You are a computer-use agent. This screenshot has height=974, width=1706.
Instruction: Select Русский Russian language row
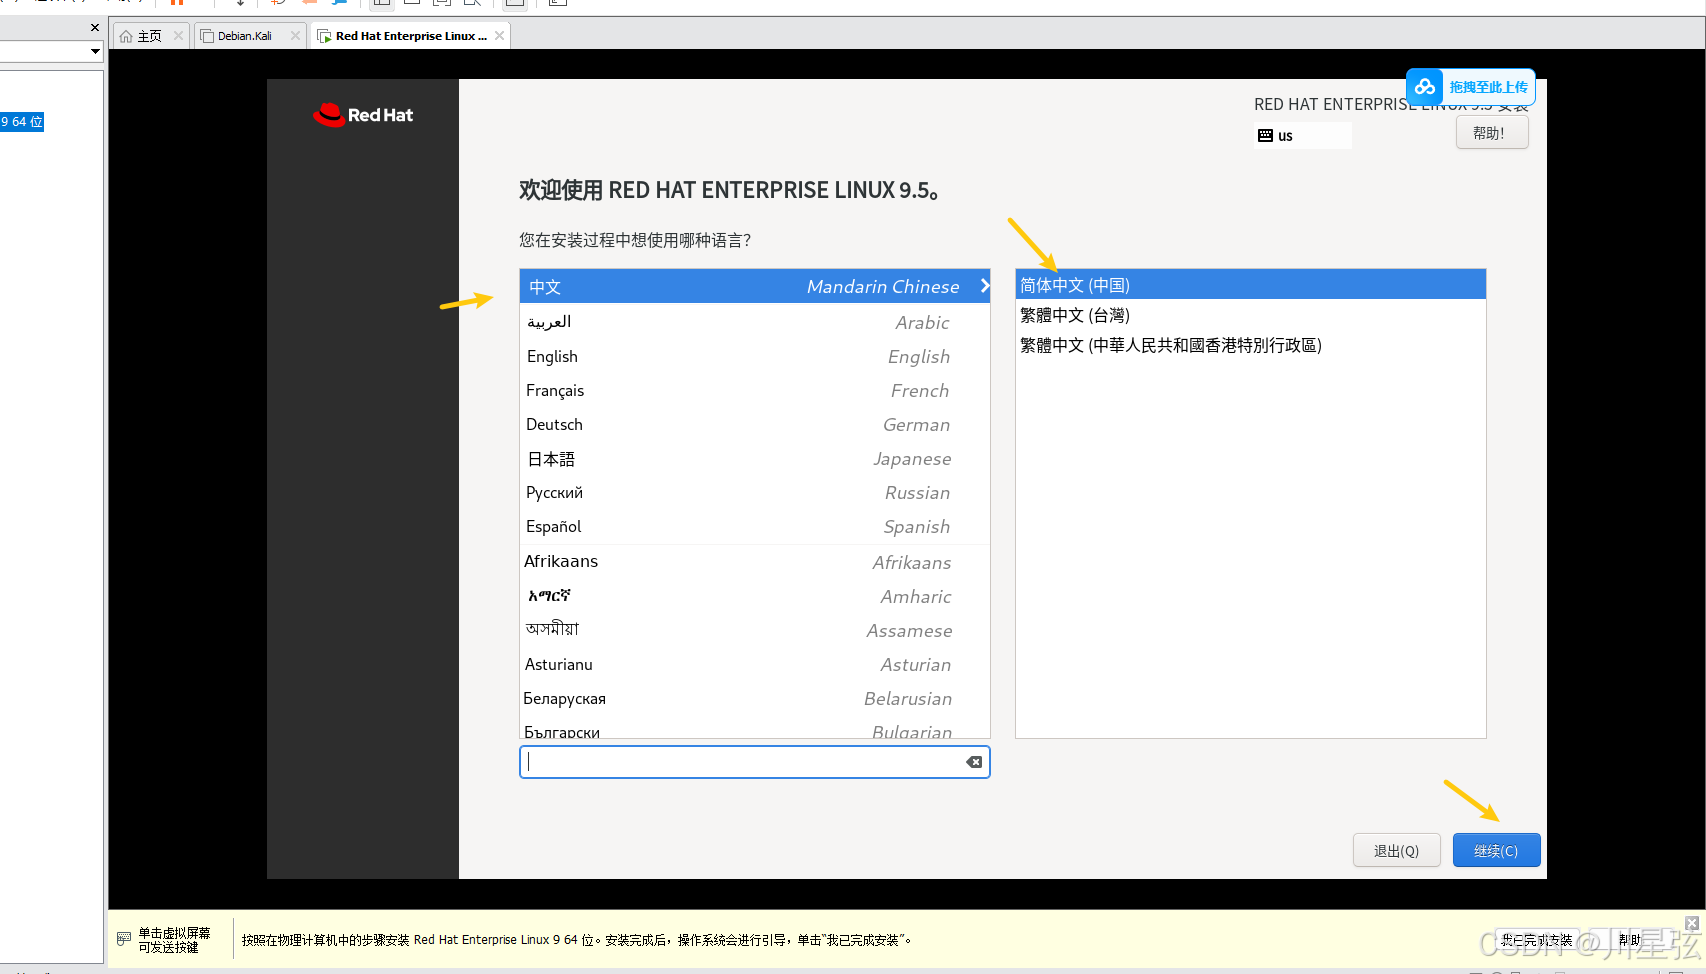pos(755,492)
